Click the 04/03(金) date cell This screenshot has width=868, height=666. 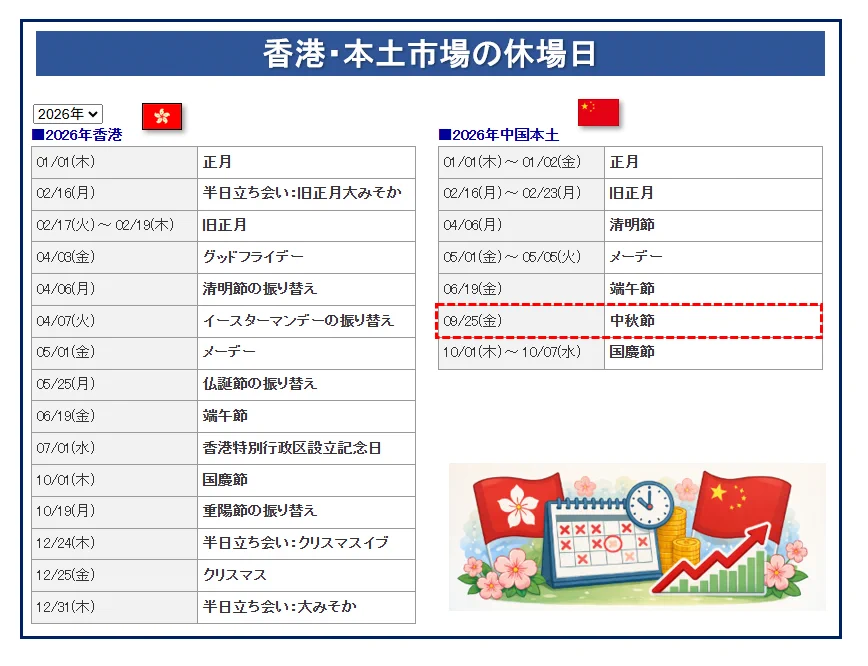coord(115,257)
